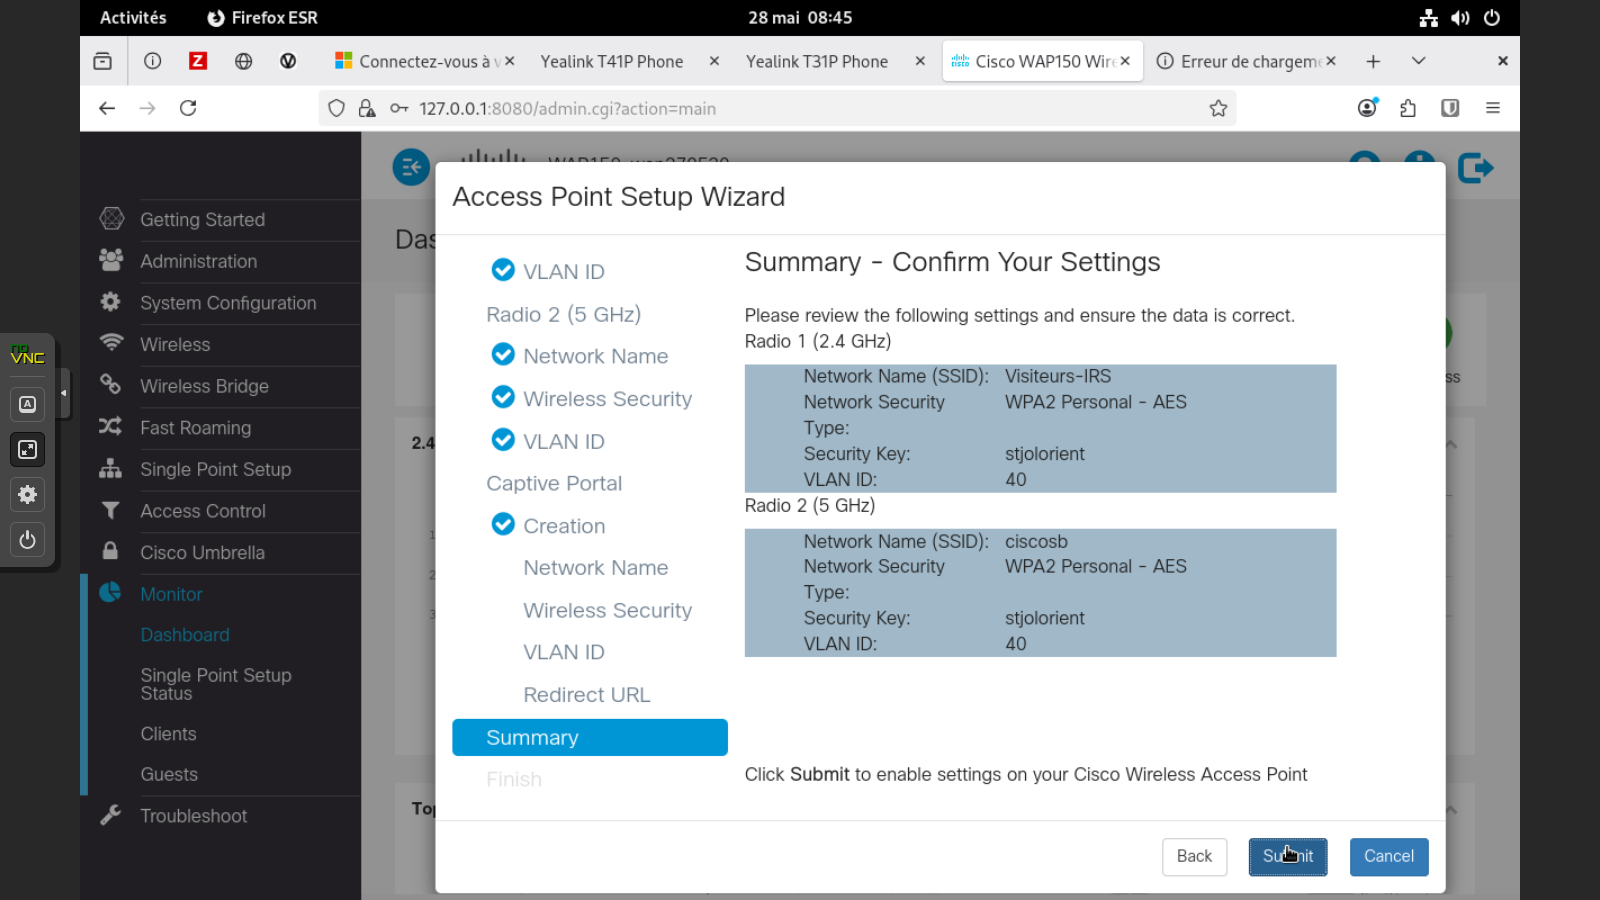Close the Cisco WAP150 browser tab
This screenshot has height=900, width=1600.
(1125, 61)
